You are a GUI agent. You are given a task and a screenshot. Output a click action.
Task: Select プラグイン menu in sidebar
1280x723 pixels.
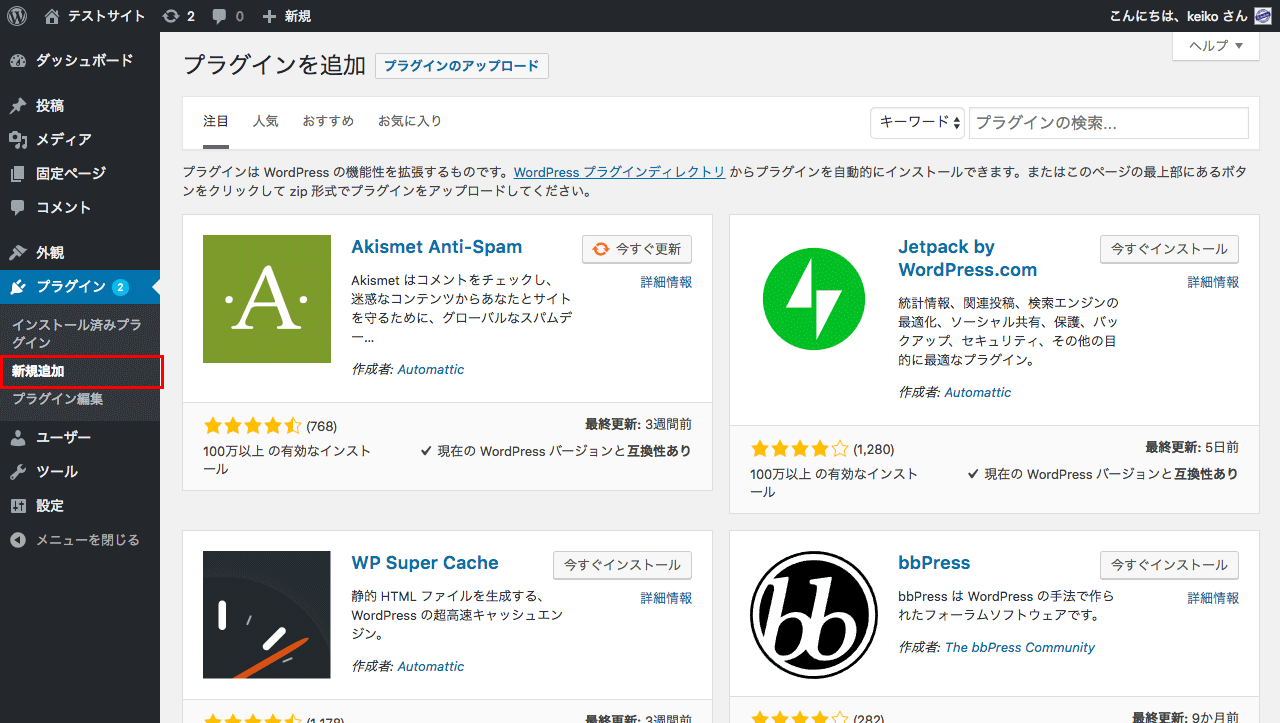pyautogui.click(x=80, y=286)
